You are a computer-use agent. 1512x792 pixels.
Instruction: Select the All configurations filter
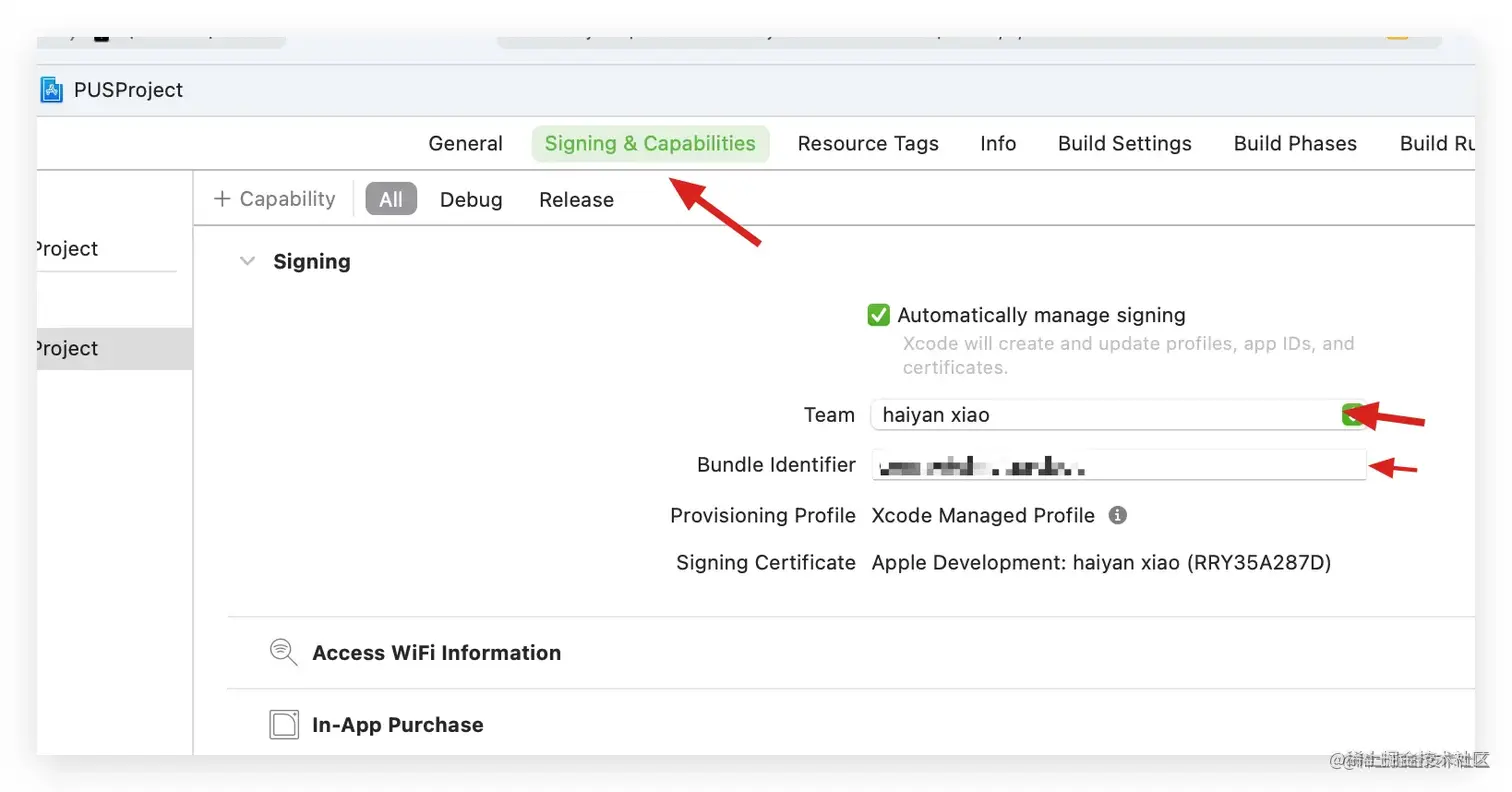coord(391,199)
